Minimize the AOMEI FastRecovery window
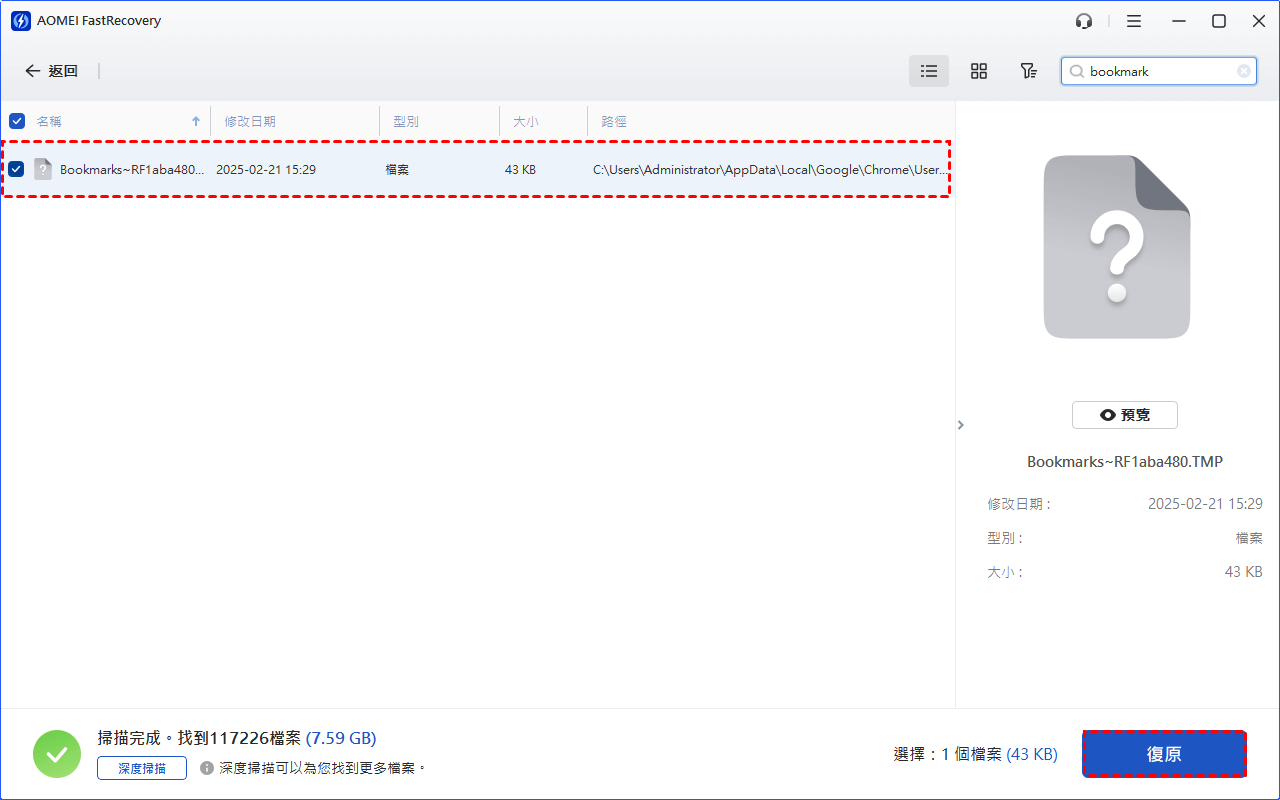The height and width of the screenshot is (800, 1280). pos(1178,21)
